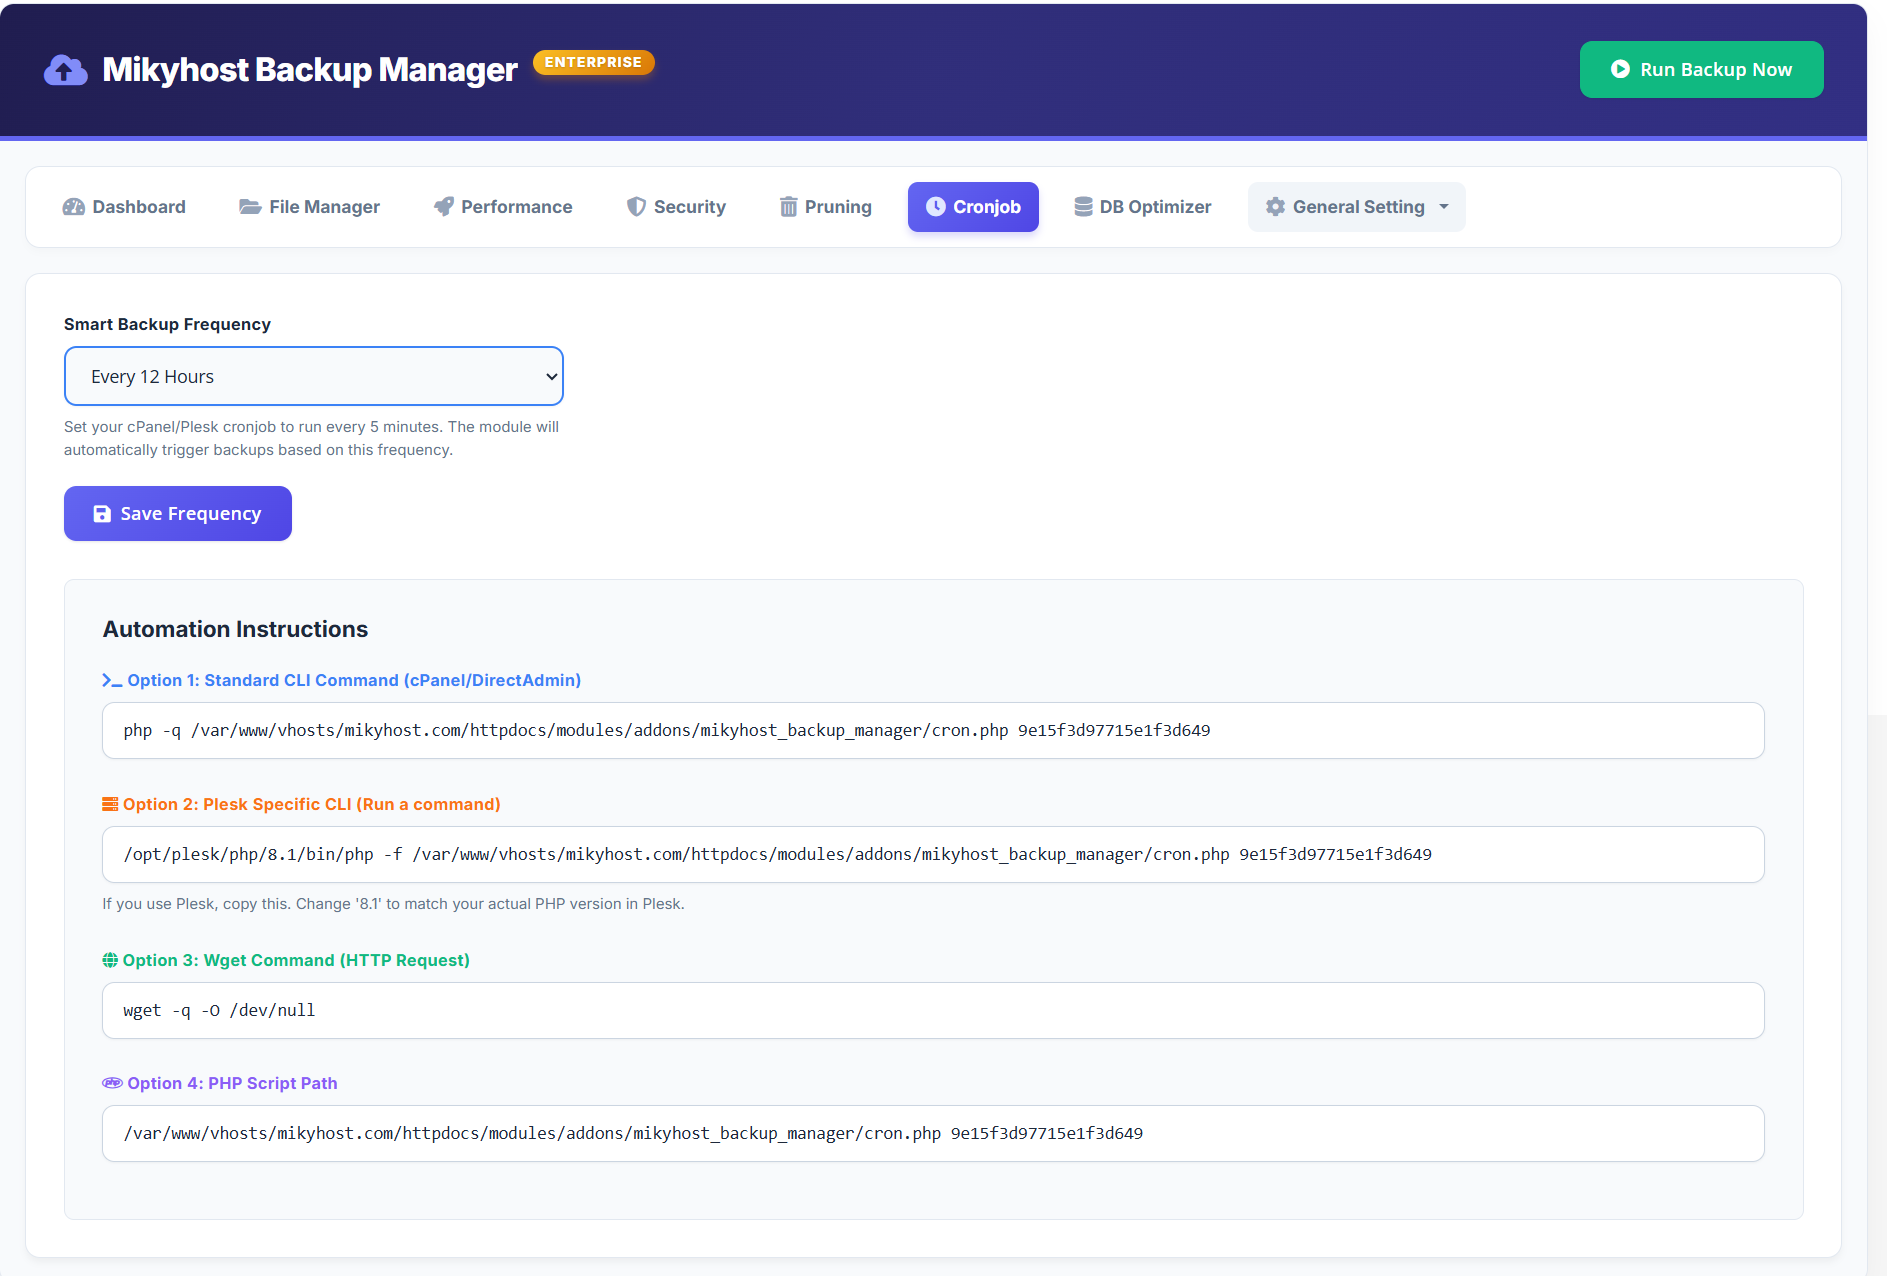
Task: Save the backup frequency setting
Action: [178, 514]
